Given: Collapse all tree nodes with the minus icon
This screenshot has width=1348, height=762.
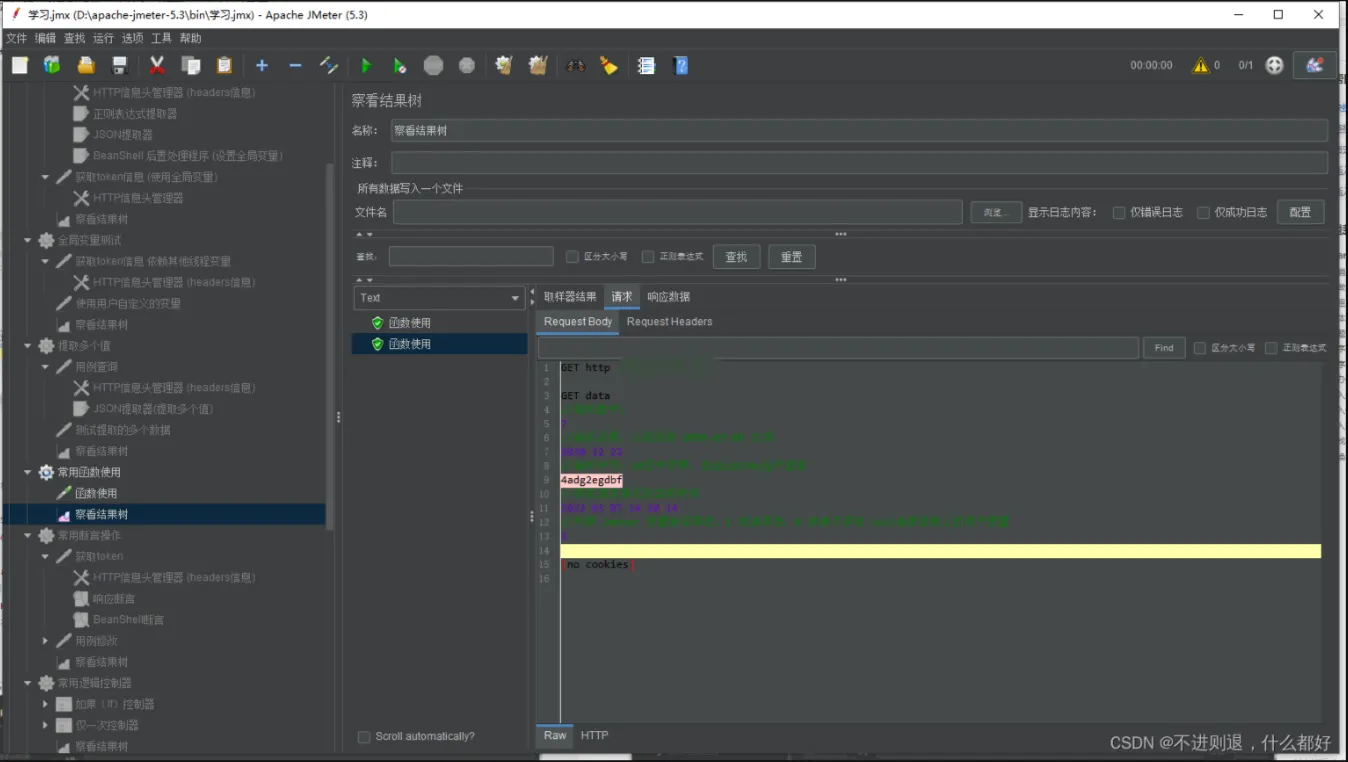Looking at the screenshot, I should [295, 65].
